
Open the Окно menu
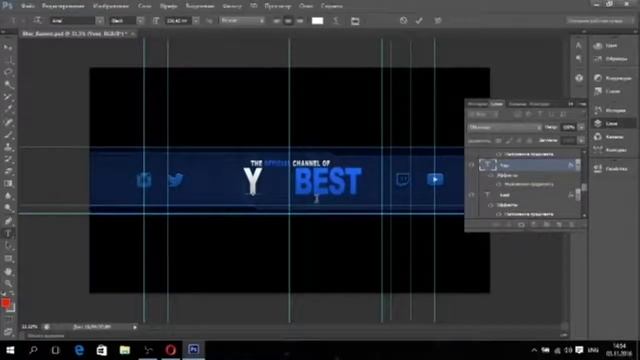(x=306, y=6)
